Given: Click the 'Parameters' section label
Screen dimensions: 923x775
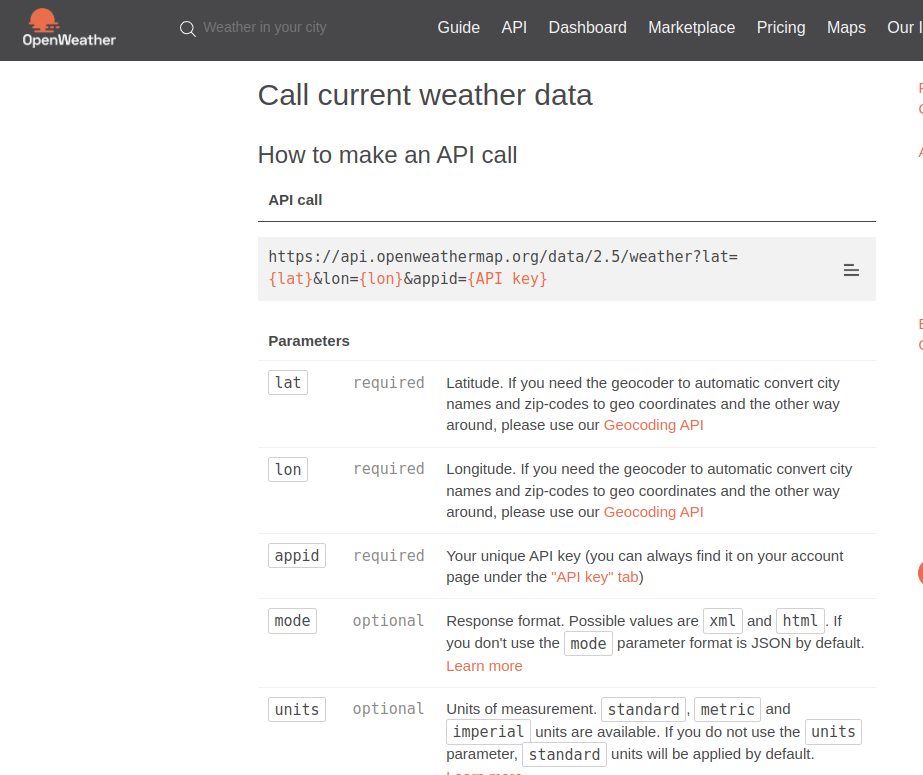Looking at the screenshot, I should point(309,341).
